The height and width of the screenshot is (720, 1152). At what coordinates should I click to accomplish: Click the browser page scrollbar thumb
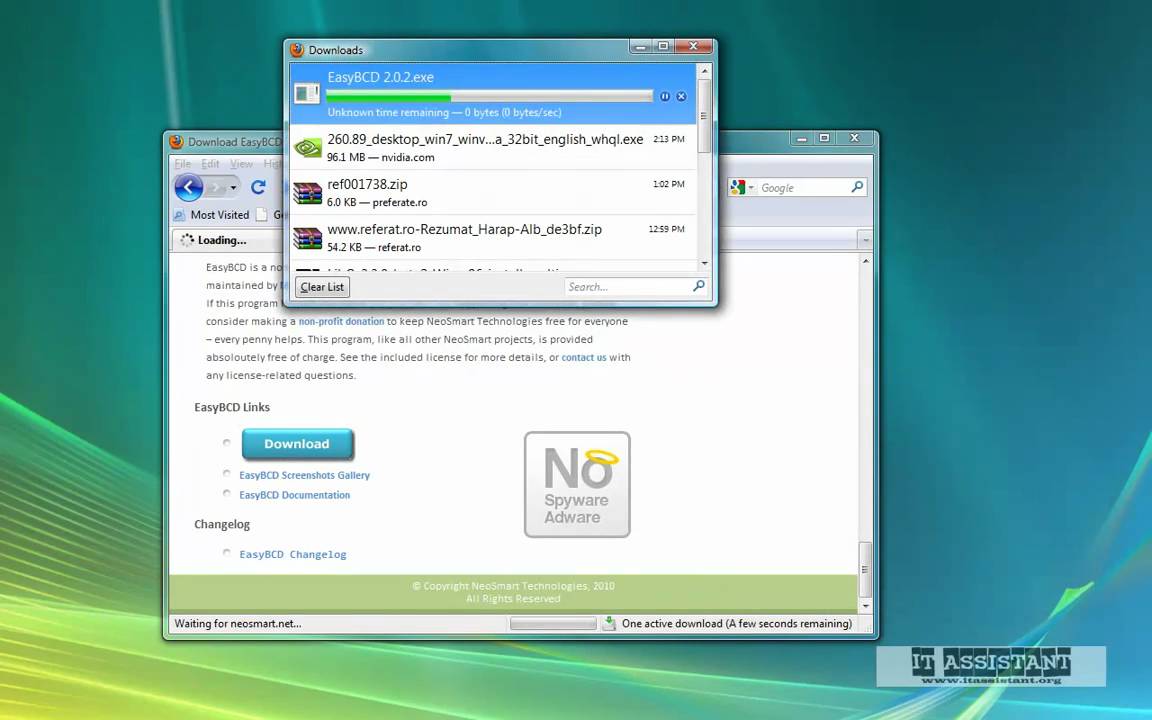pos(865,569)
